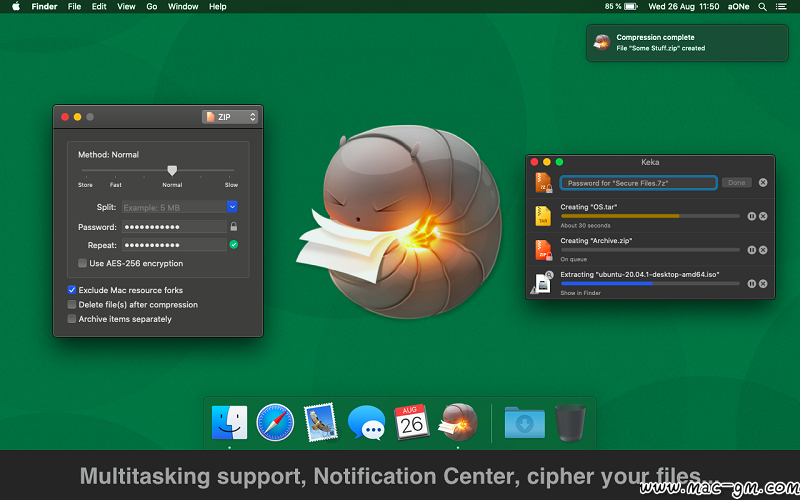The height and width of the screenshot is (500, 800).
Task: Open the Help menu
Action: [217, 7]
